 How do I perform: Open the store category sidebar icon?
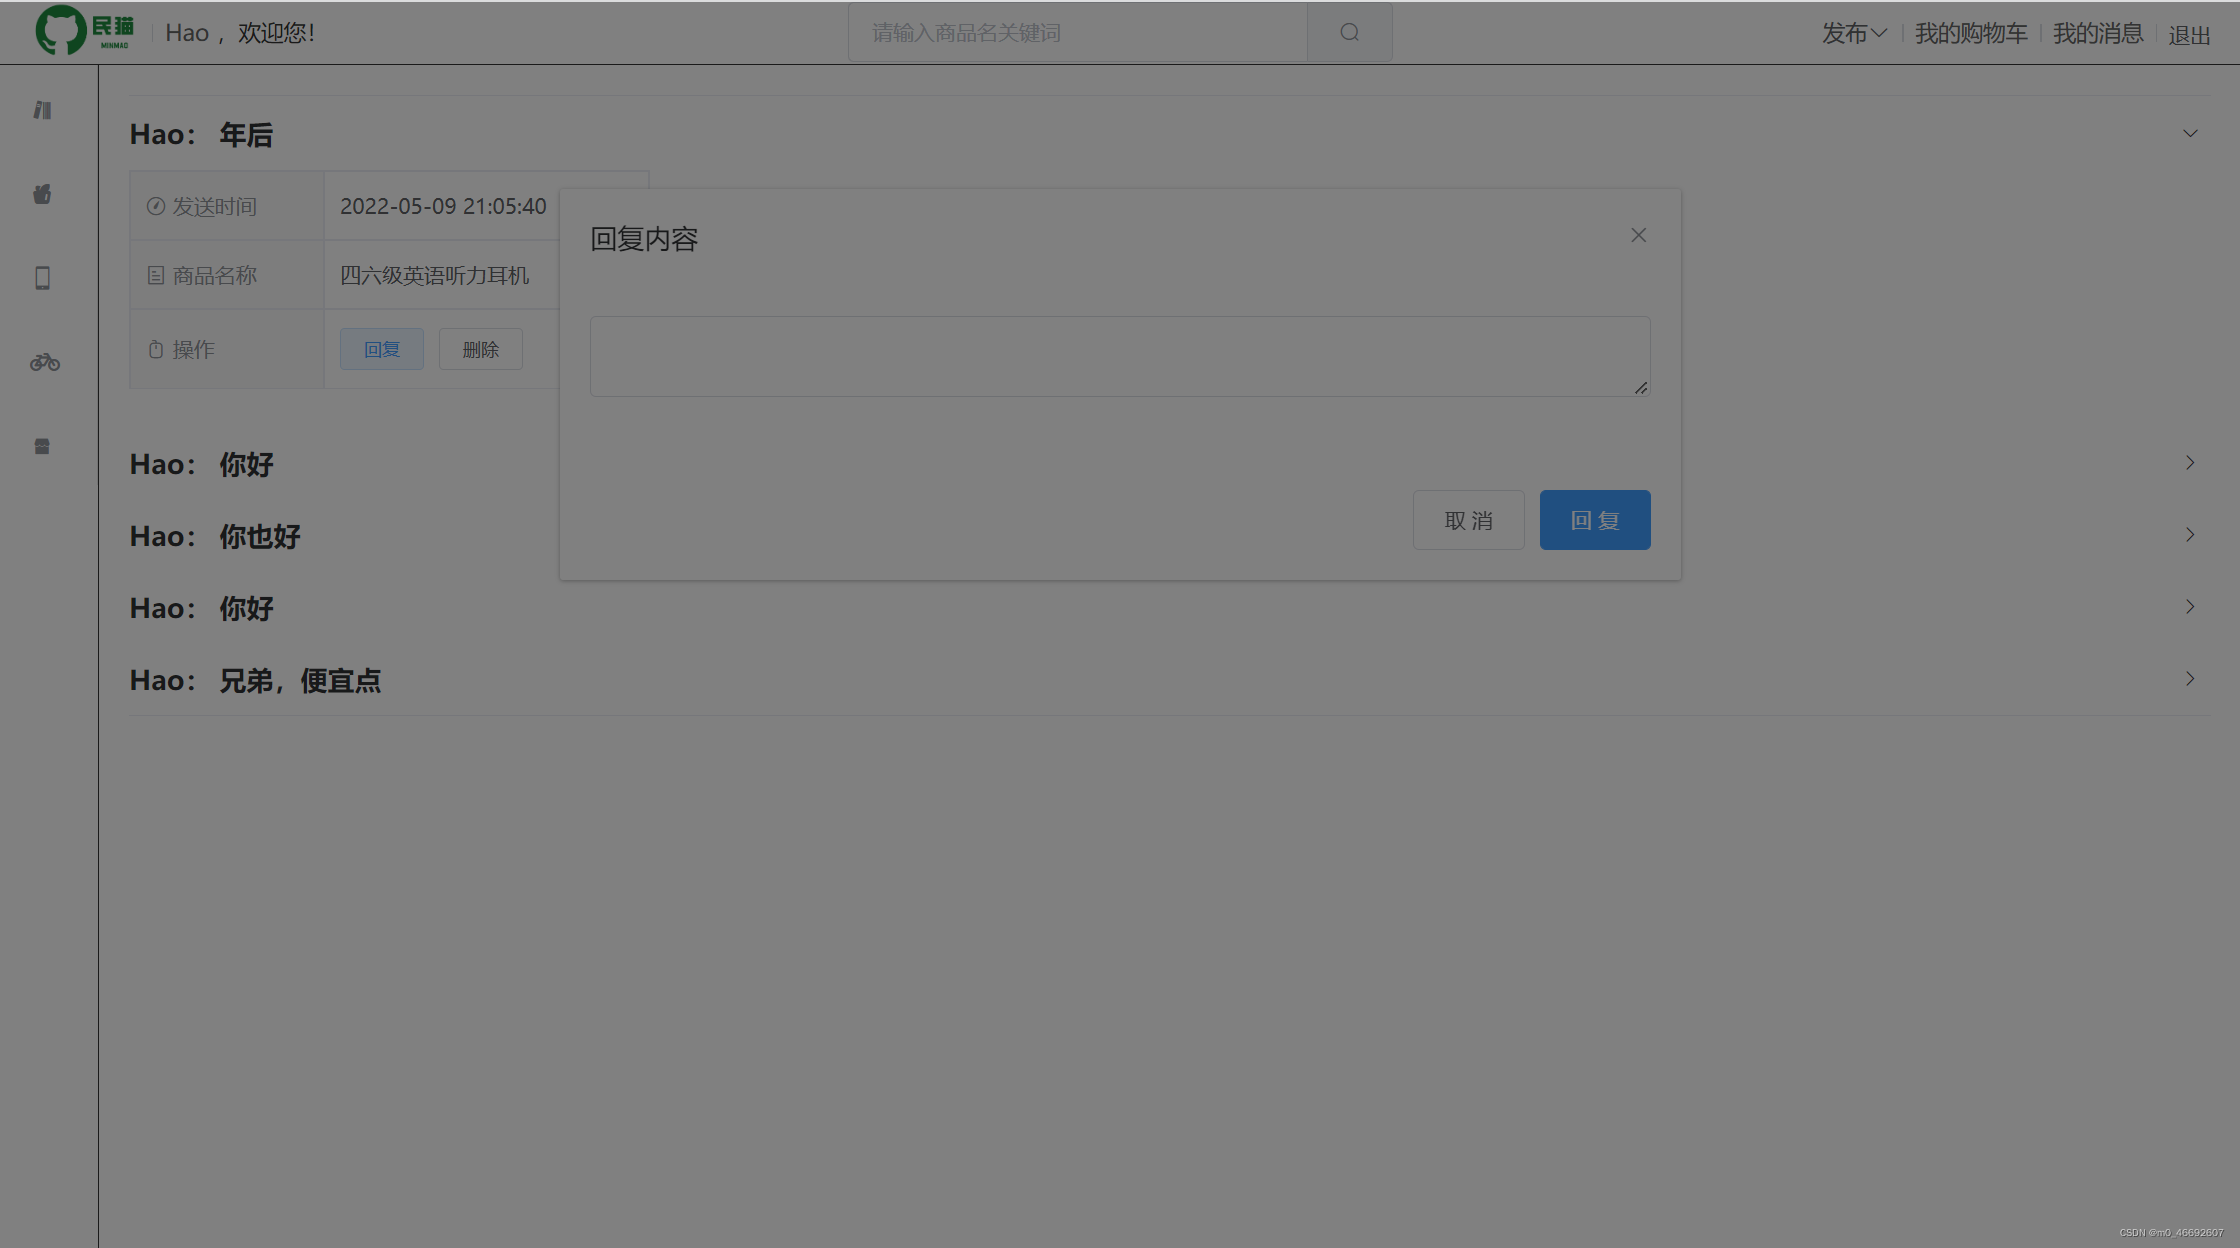pyautogui.click(x=42, y=446)
